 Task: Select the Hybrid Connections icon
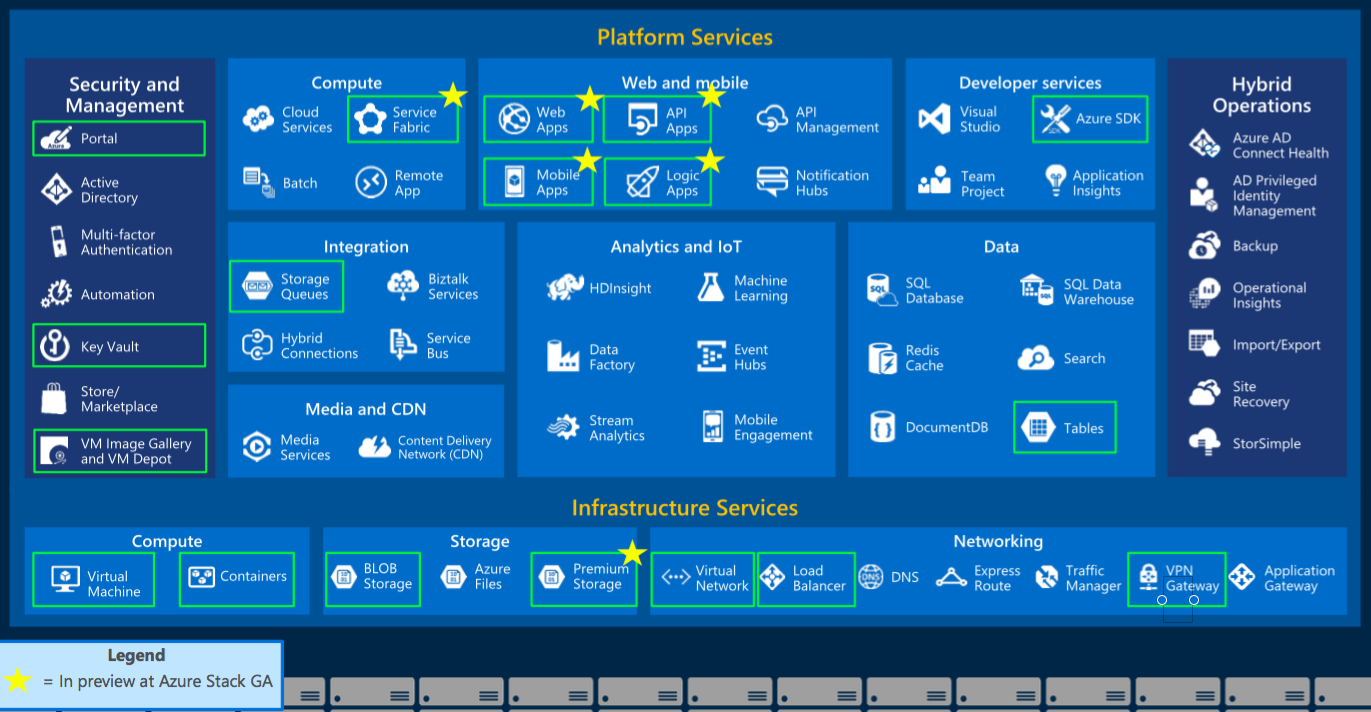click(257, 345)
